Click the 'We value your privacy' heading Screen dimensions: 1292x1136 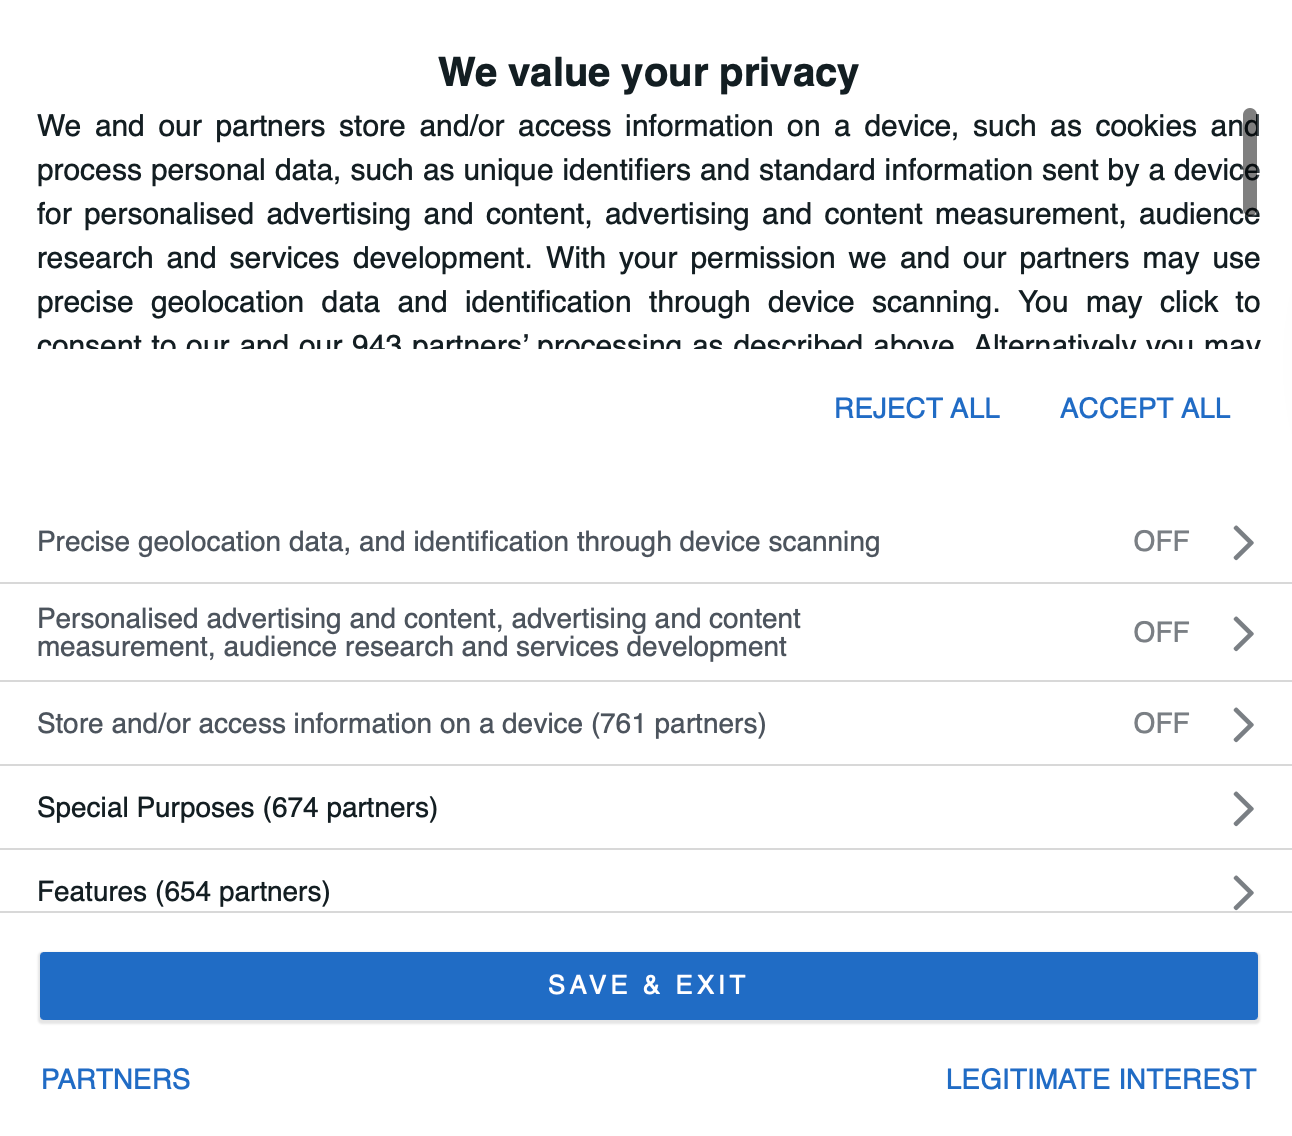click(x=648, y=73)
